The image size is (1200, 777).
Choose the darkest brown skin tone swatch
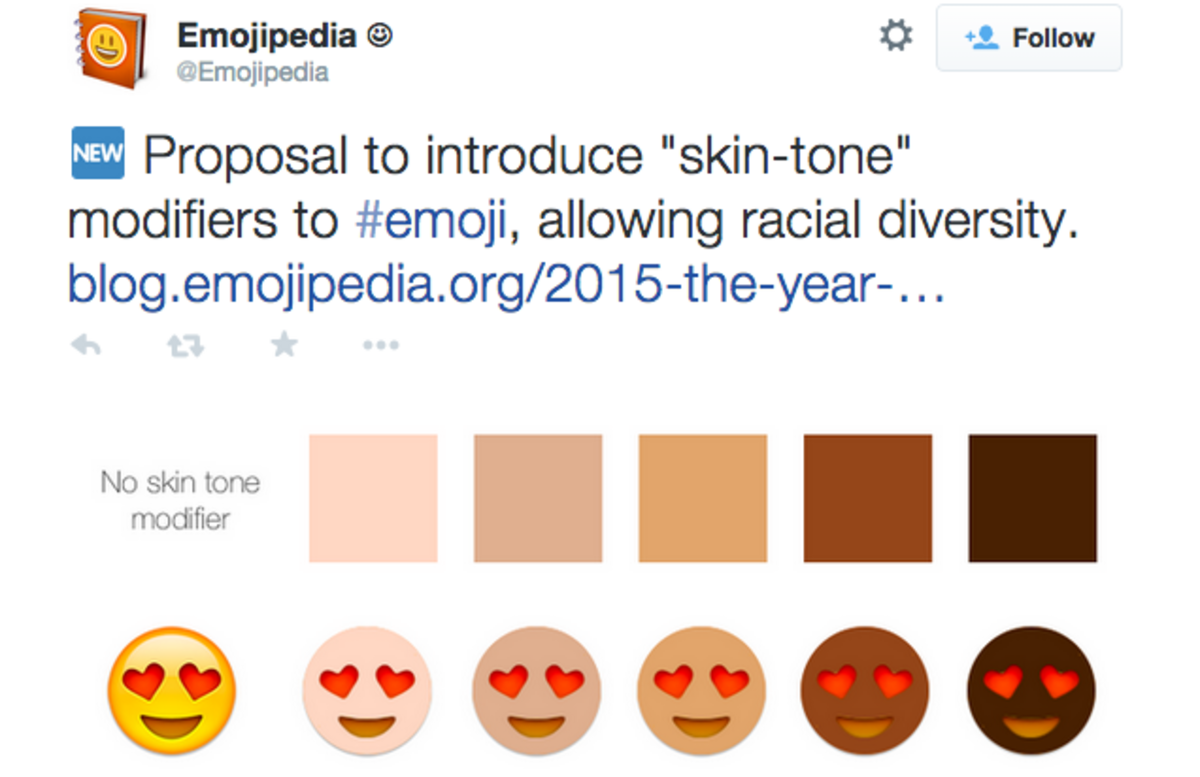coord(1032,498)
